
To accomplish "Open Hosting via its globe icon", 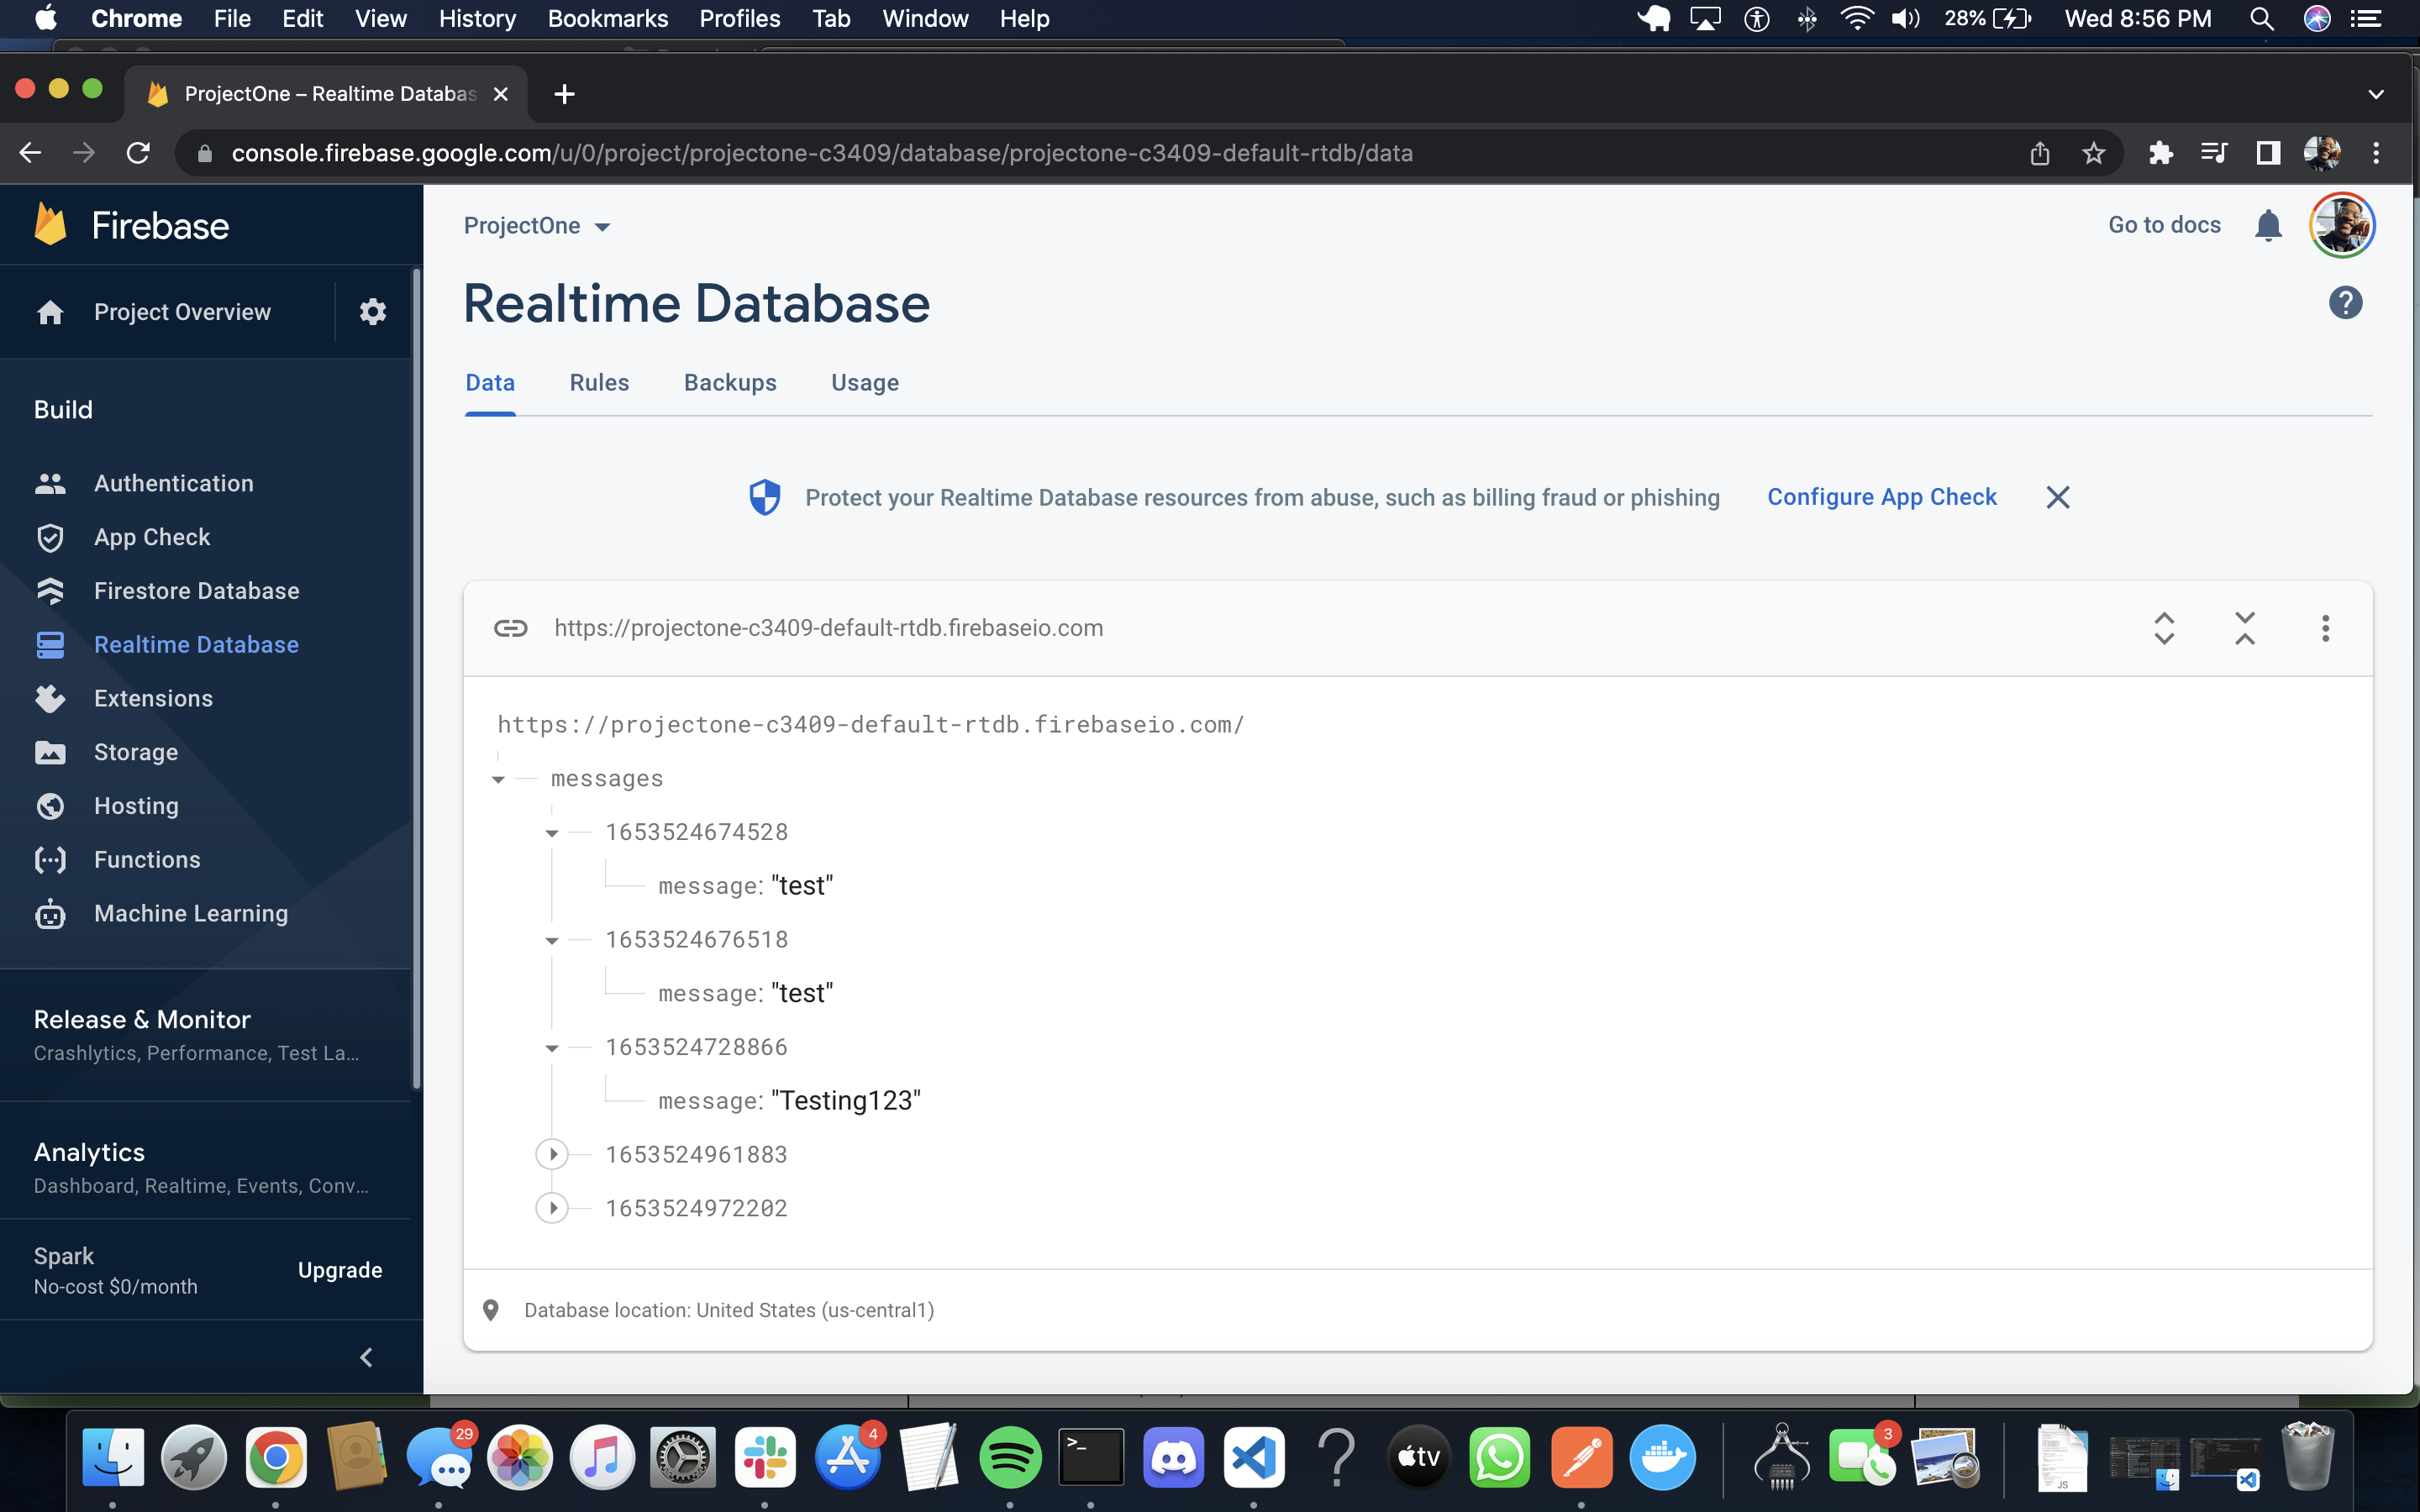I will pos(51,806).
